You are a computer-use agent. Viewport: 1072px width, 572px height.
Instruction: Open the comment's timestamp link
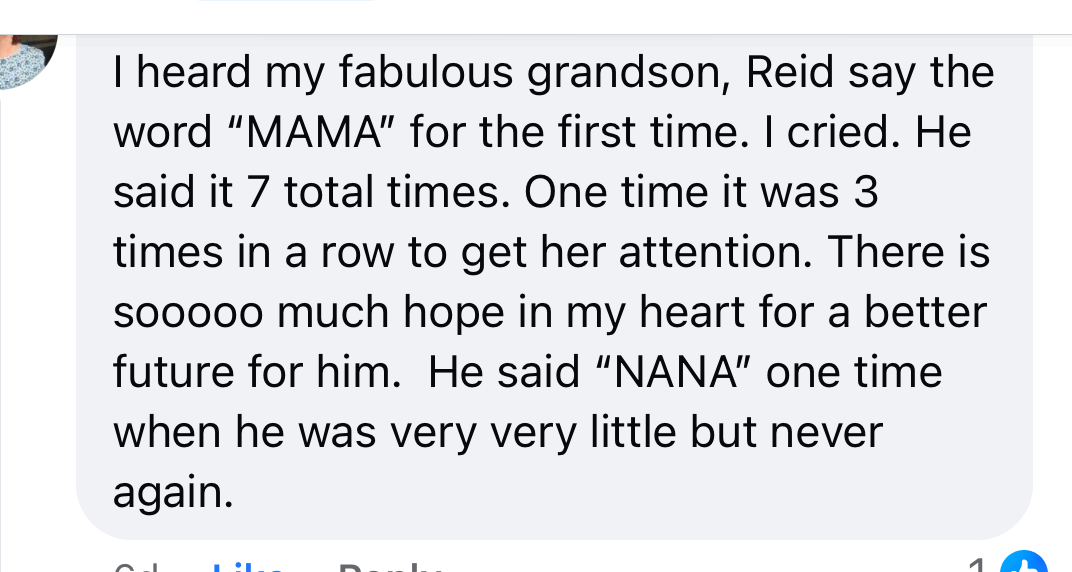point(137,567)
